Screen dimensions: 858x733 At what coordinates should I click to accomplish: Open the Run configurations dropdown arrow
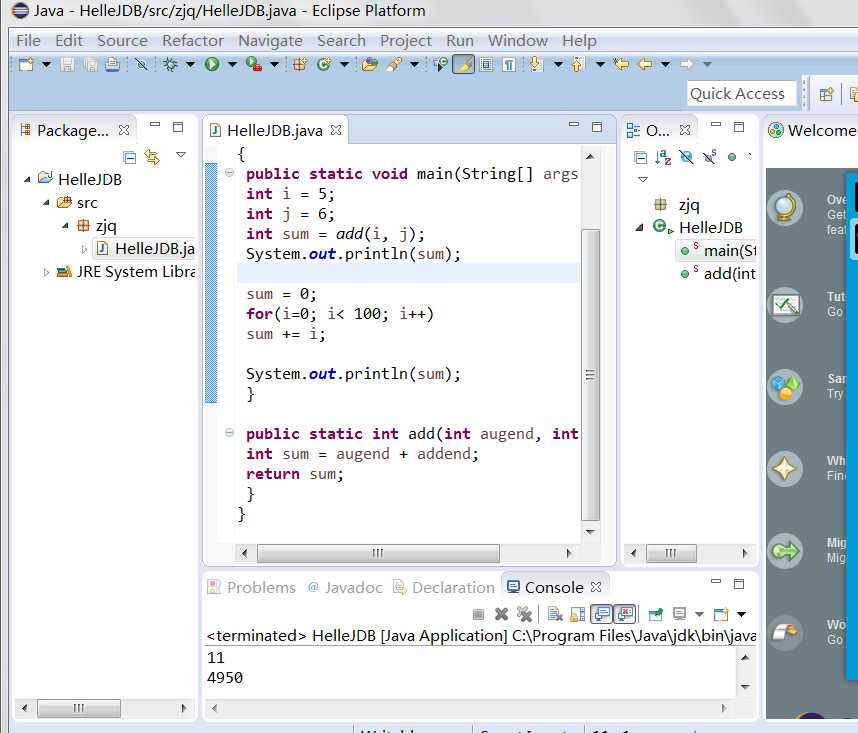coord(232,65)
